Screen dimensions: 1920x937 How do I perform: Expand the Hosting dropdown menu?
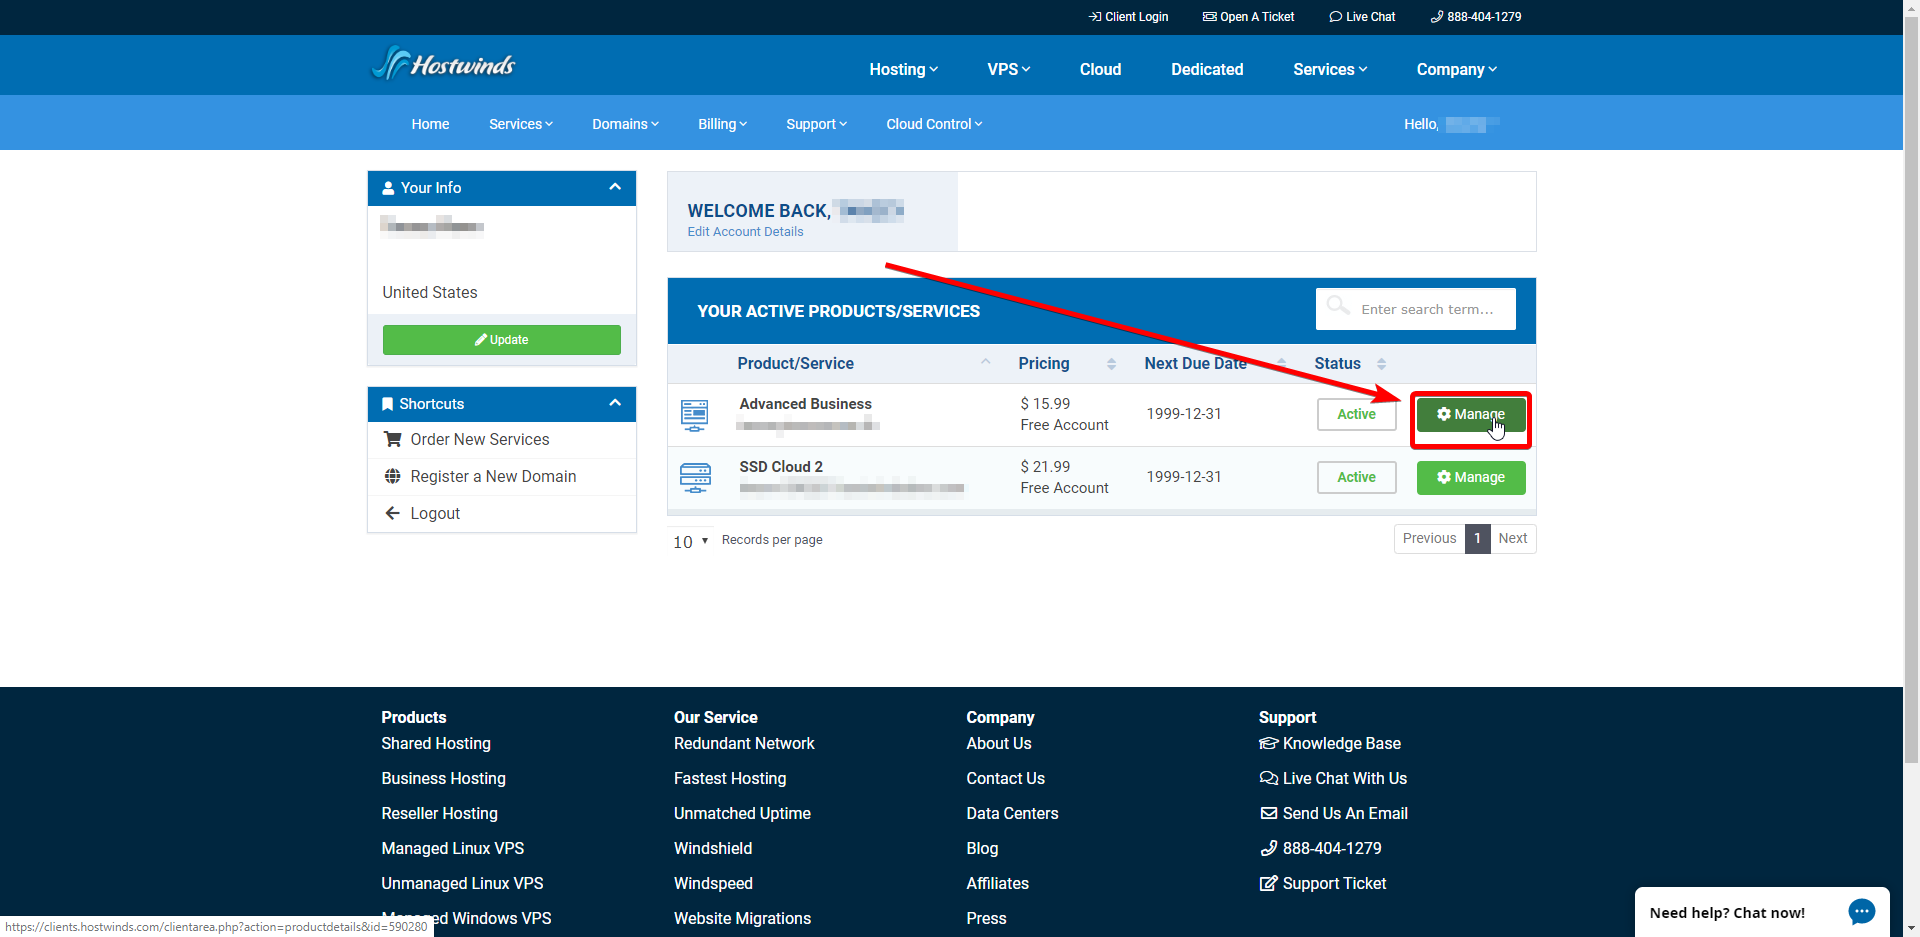903,69
